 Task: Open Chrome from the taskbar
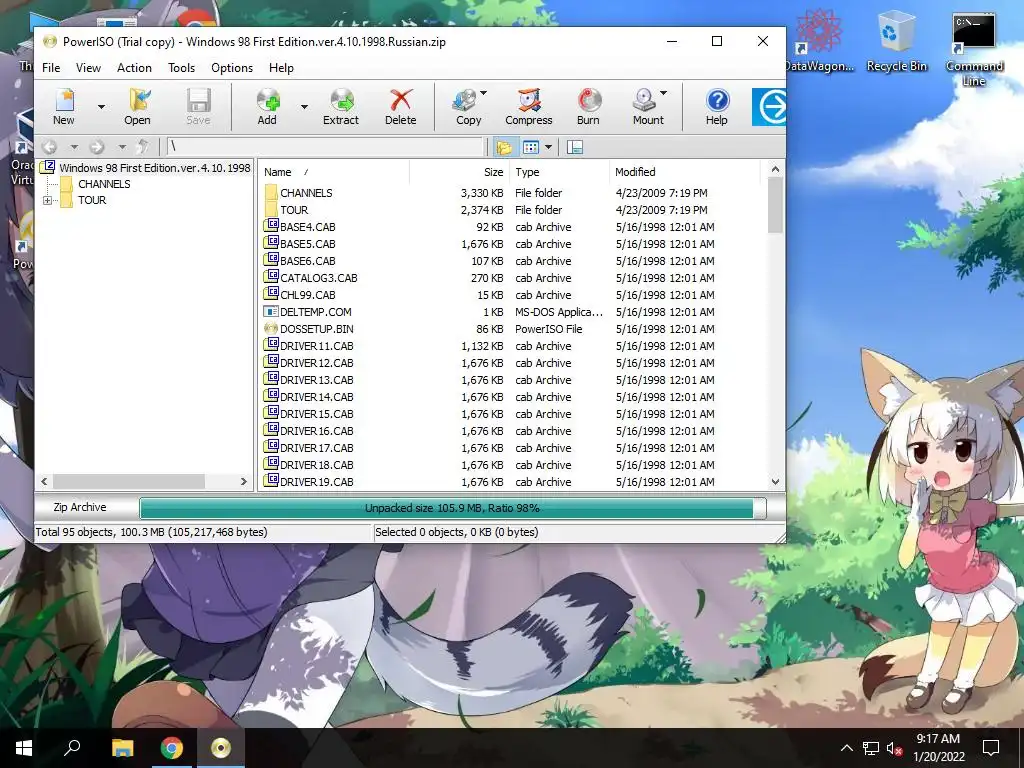[x=172, y=748]
